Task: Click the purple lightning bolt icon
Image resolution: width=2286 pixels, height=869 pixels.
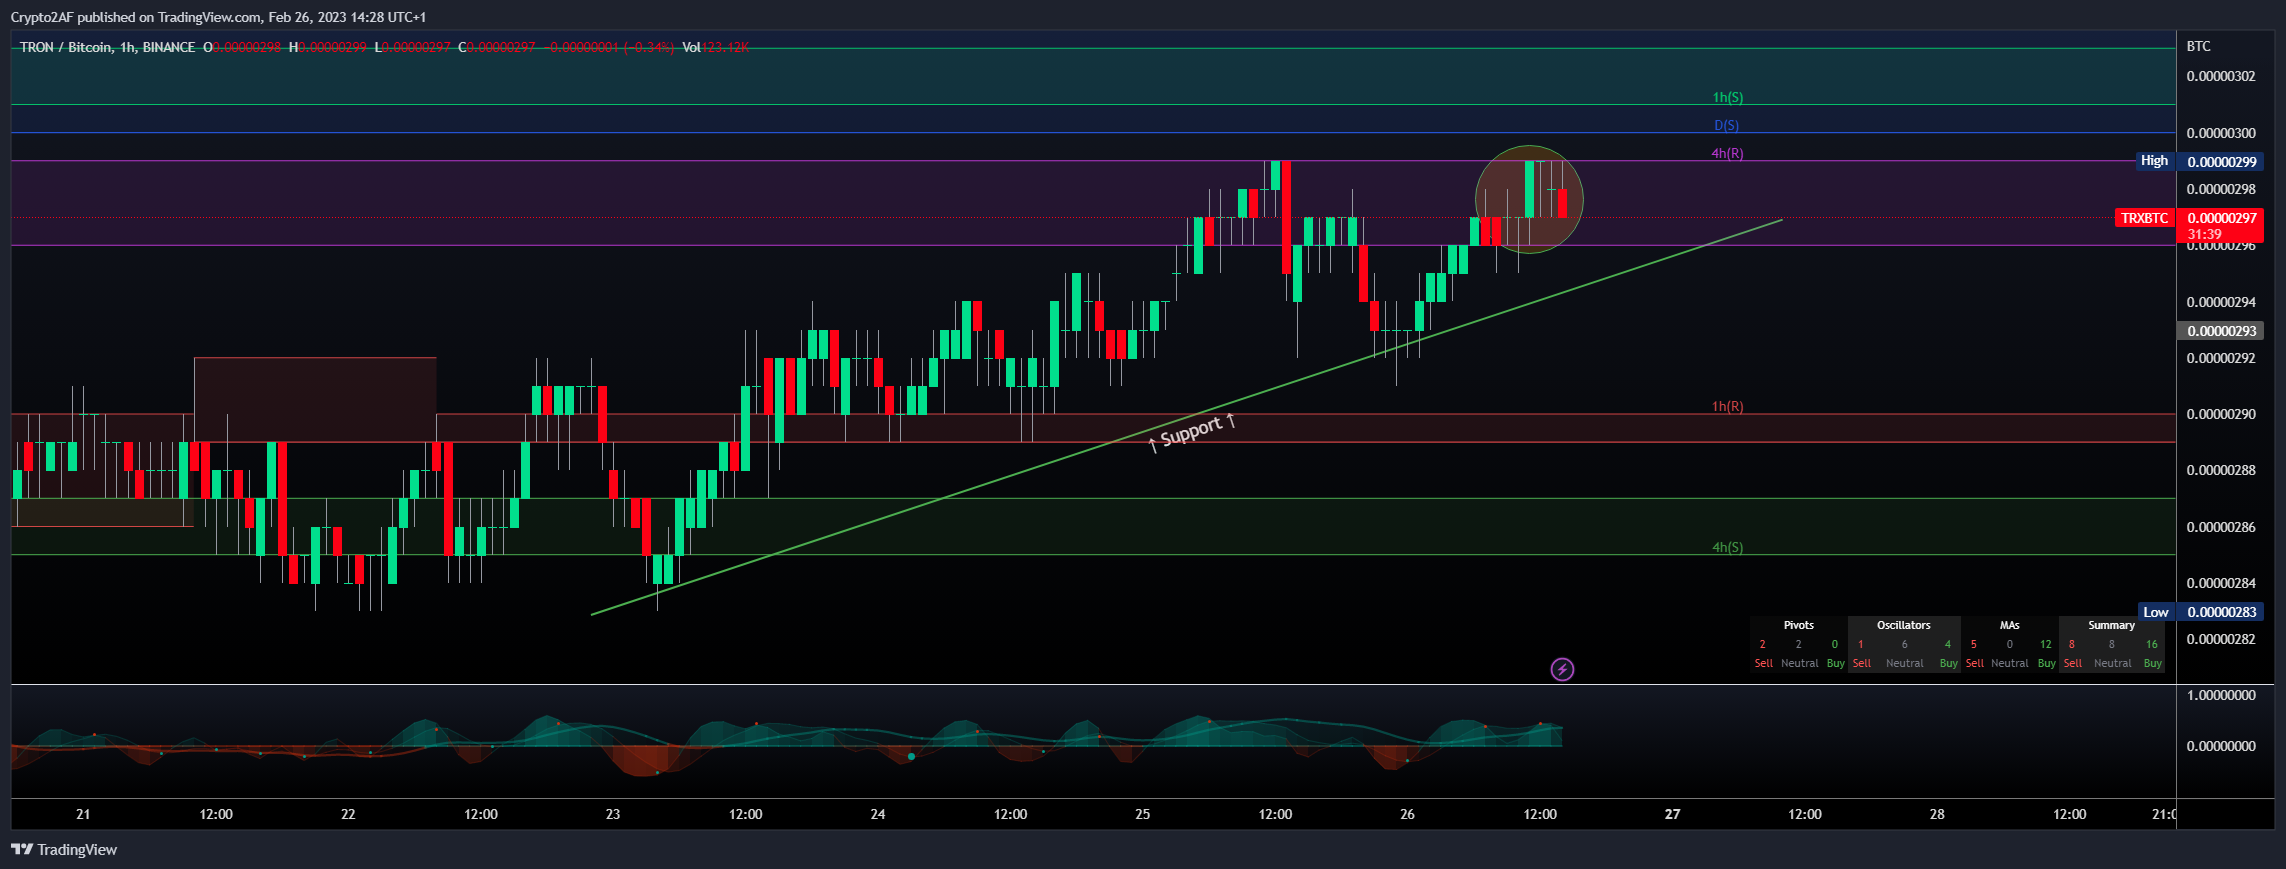Action: [x=1562, y=669]
